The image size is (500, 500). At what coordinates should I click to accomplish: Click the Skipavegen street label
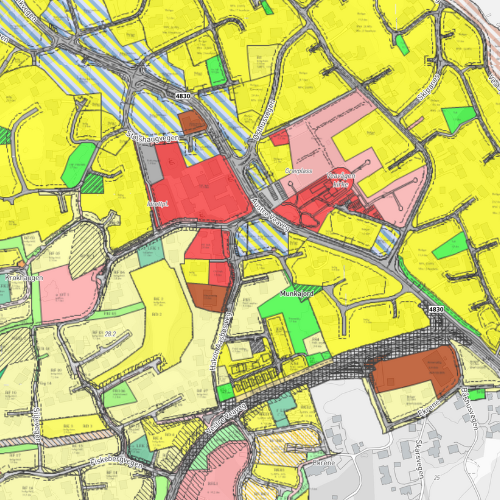429,88
